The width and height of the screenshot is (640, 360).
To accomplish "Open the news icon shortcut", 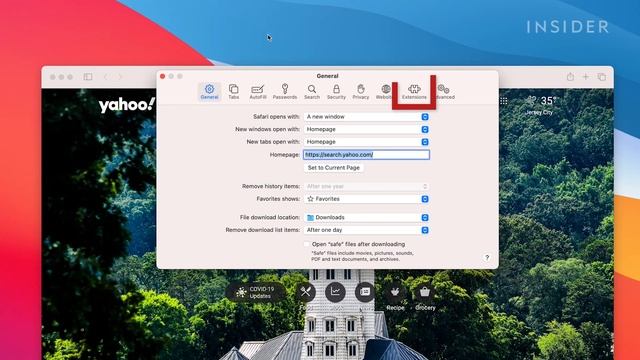I will [x=365, y=292].
